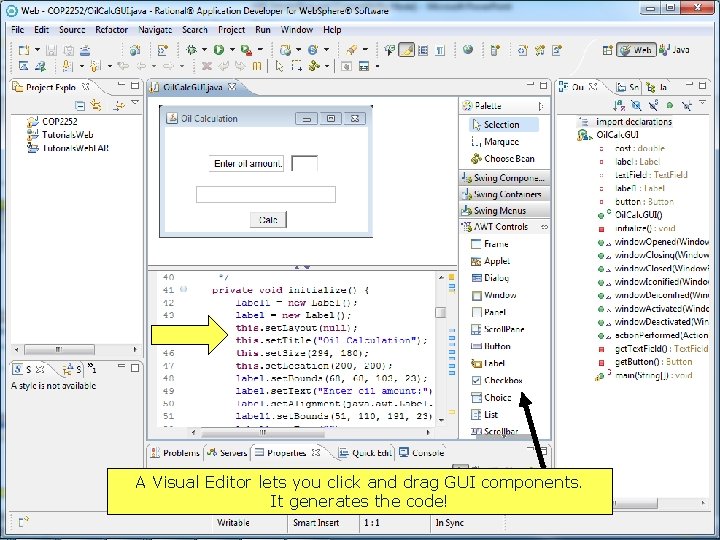Pick the List control in Palette
The height and width of the screenshot is (540, 720).
coord(484,415)
